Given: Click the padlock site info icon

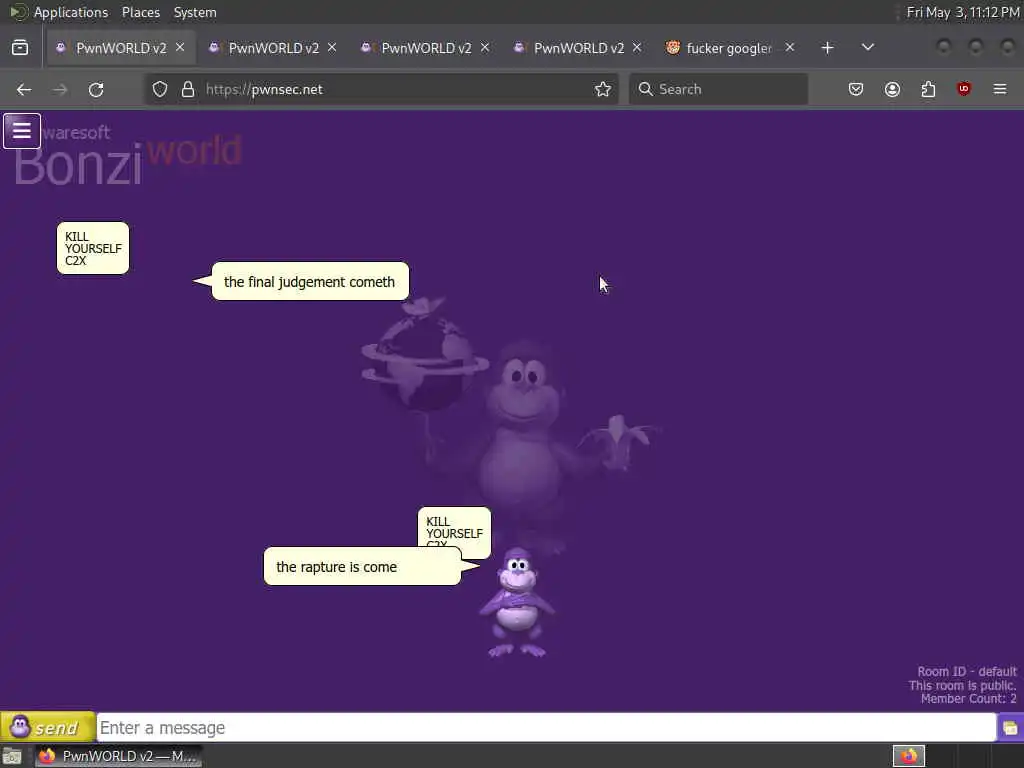Looking at the screenshot, I should point(188,89).
